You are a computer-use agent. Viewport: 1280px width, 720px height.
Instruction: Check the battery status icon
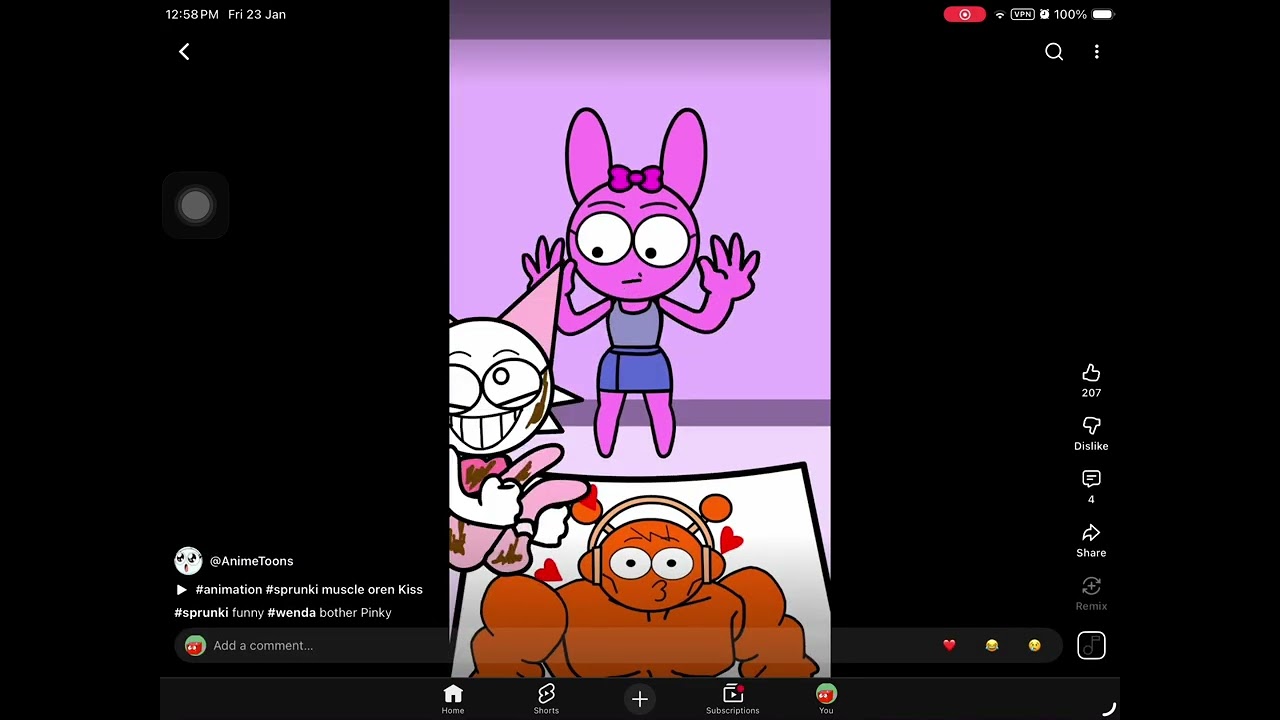point(1102,15)
